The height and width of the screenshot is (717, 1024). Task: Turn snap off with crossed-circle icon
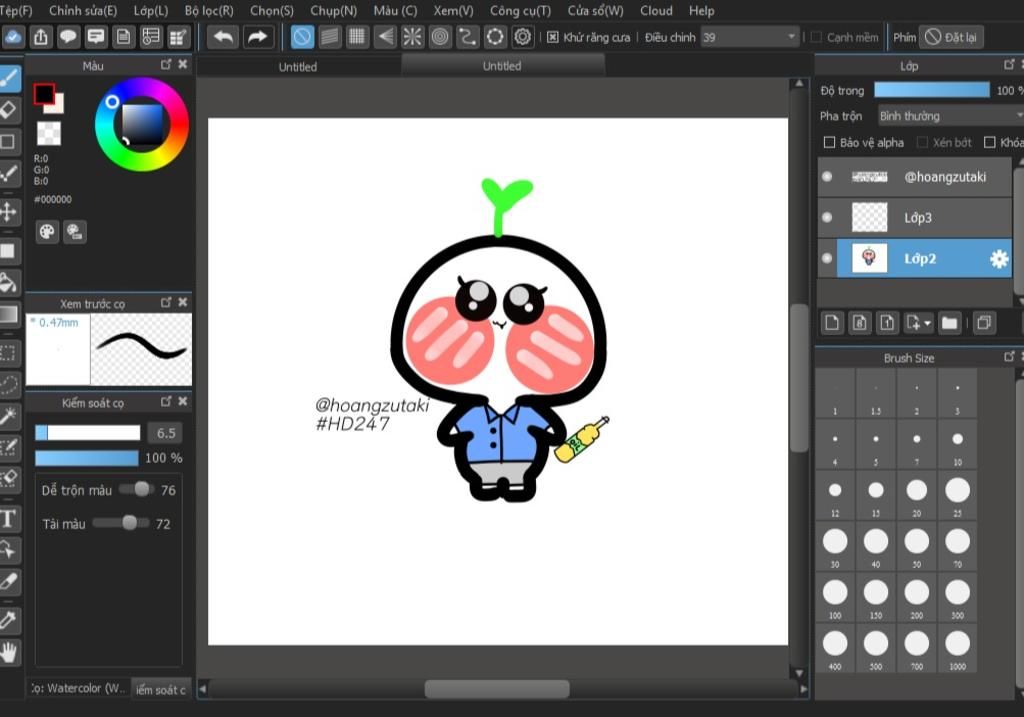click(x=302, y=37)
